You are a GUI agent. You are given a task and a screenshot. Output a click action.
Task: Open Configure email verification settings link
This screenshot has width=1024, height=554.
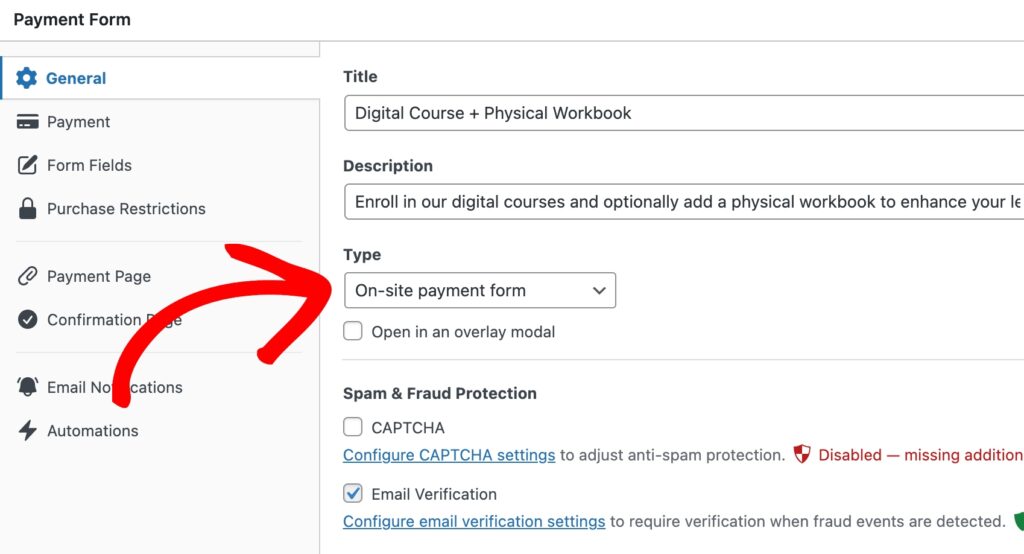click(x=474, y=521)
